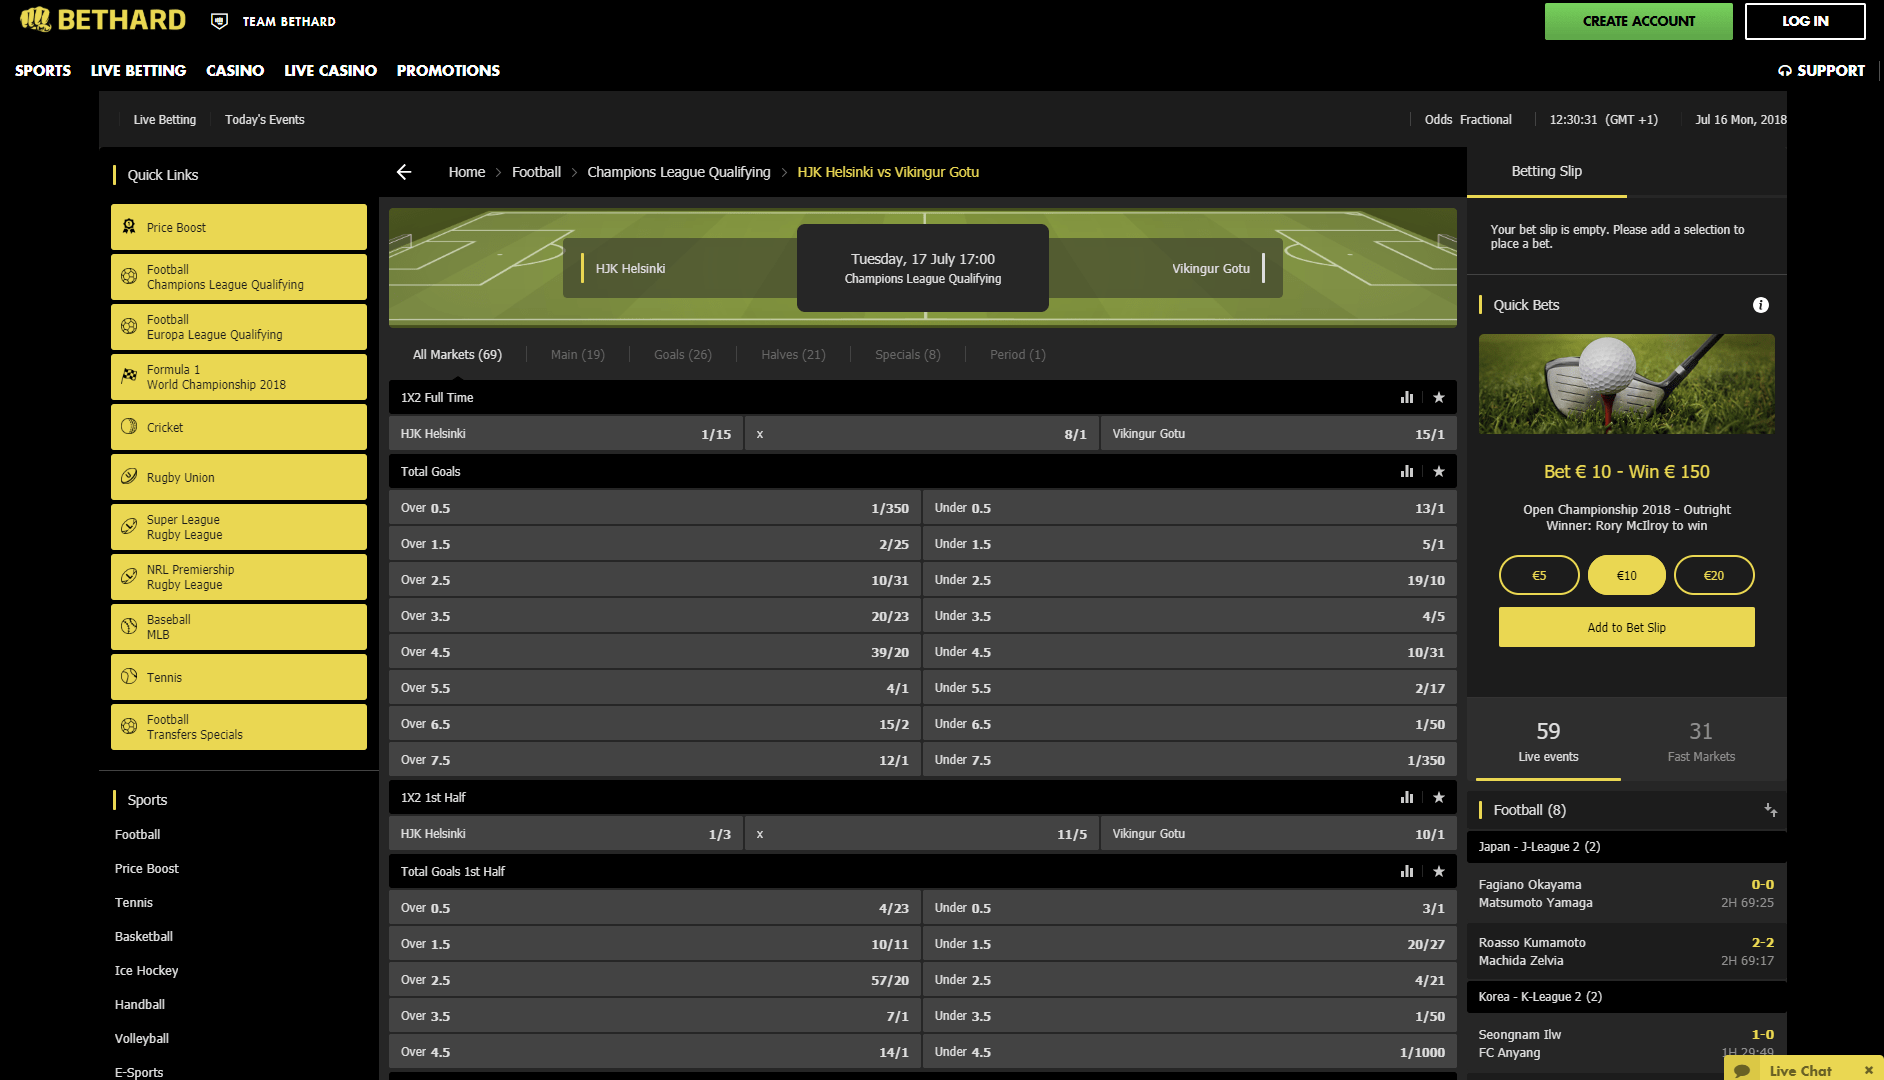Click the Rugby Union ball icon
This screenshot has height=1080, width=1884.
[129, 476]
